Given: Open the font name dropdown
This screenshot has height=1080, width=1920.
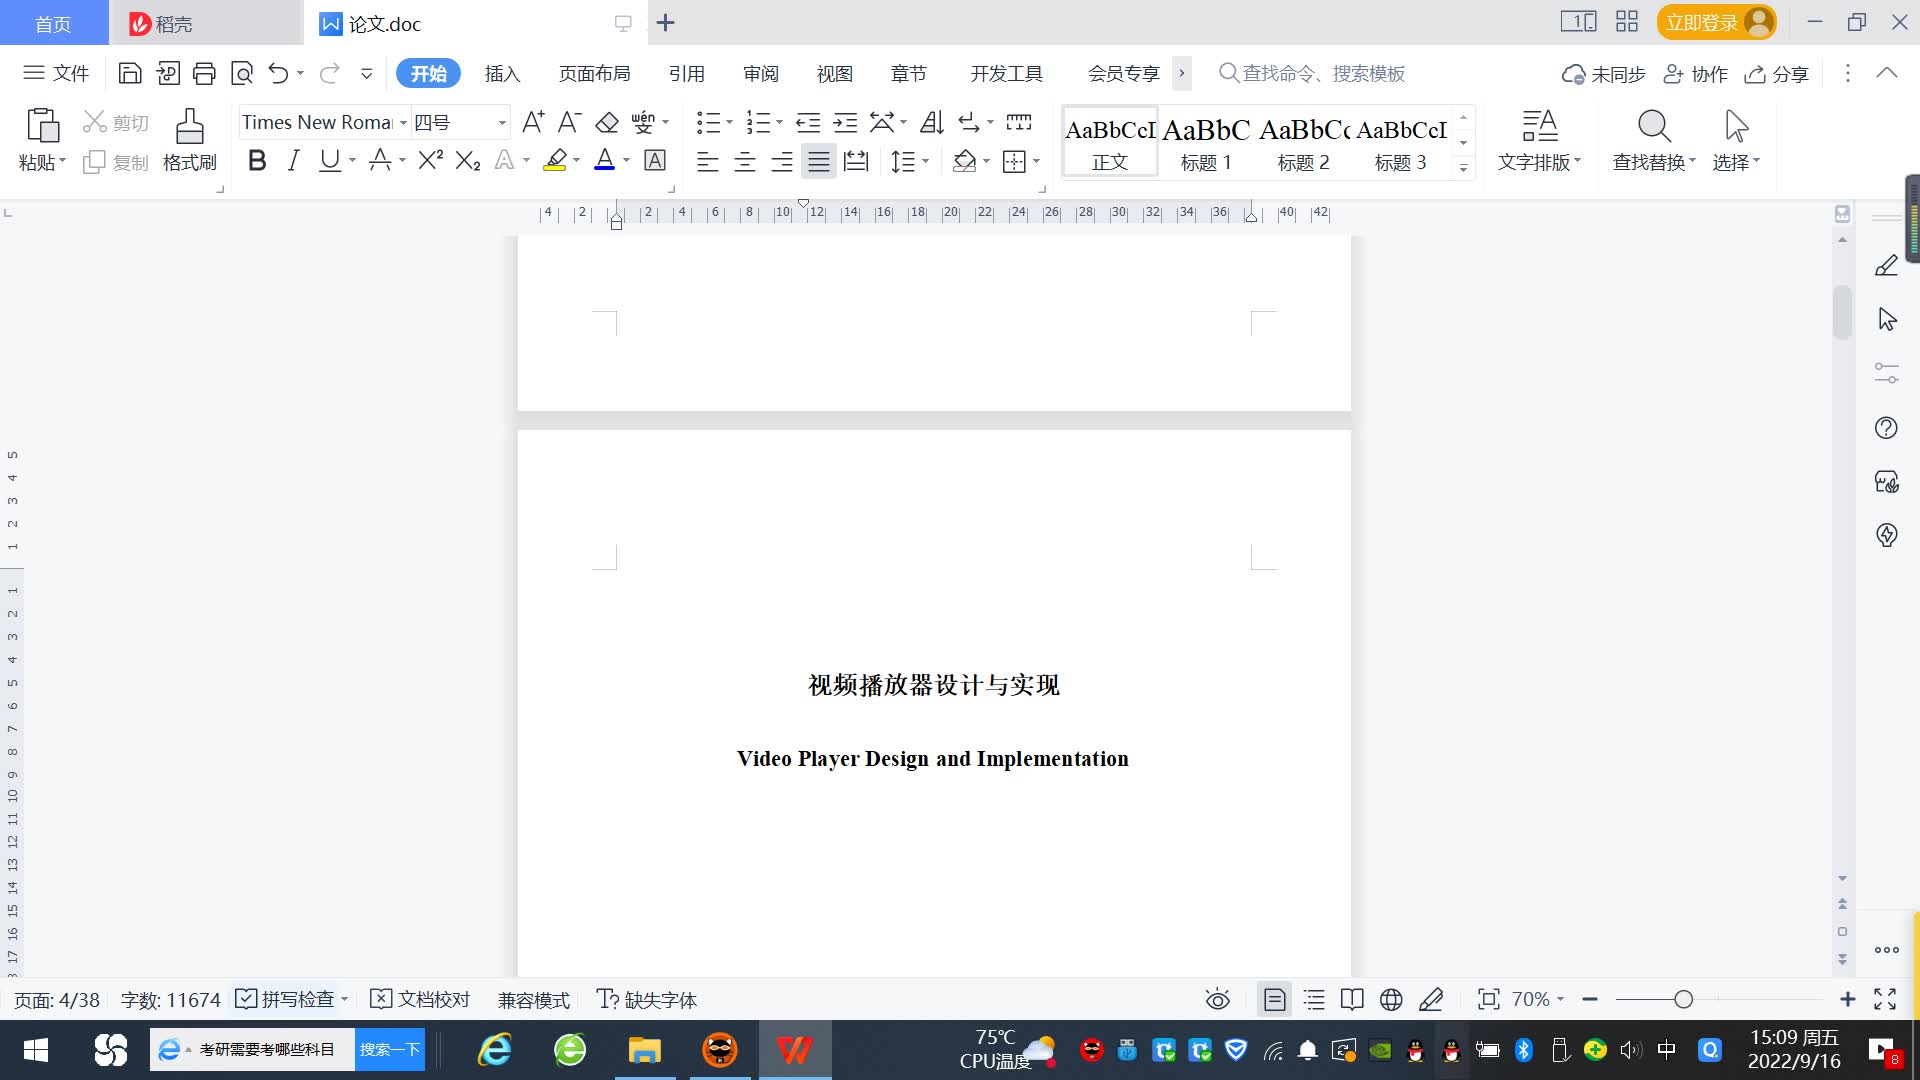Looking at the screenshot, I should coord(403,122).
